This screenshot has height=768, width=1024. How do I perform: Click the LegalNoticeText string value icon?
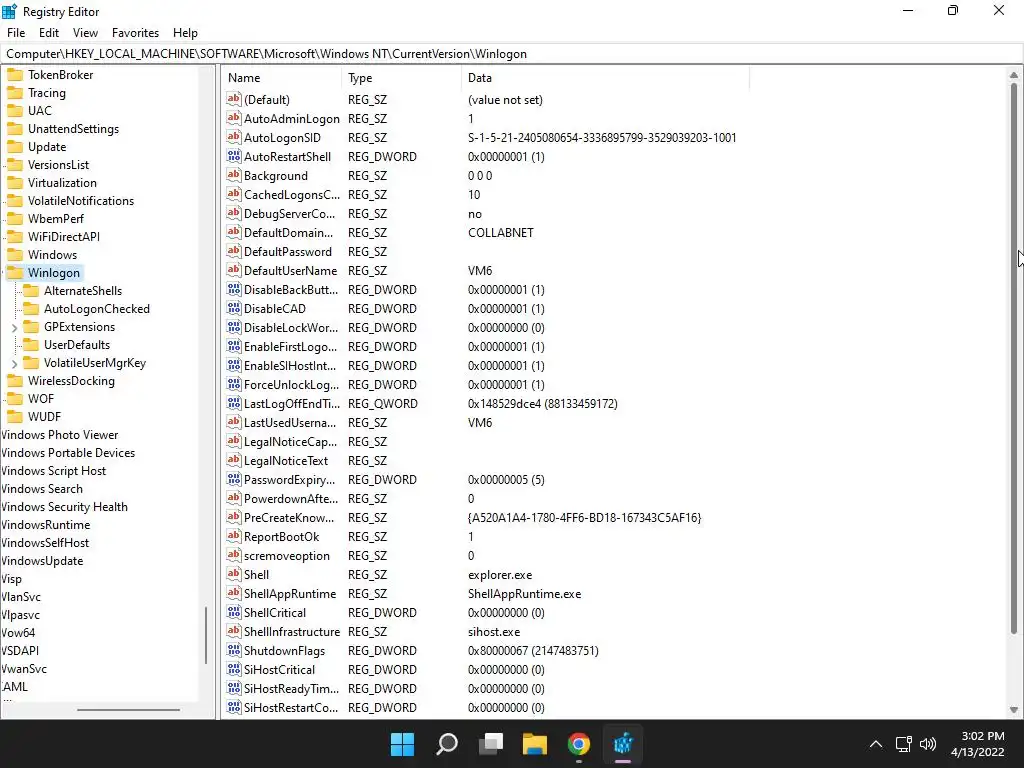coord(233,460)
